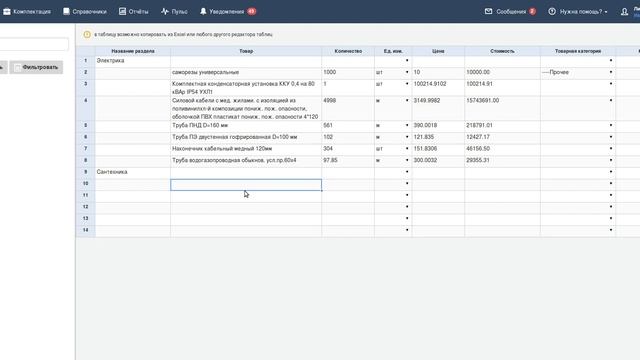
Task: Open unit dropdown in Сантехника row
Action: click(x=407, y=172)
